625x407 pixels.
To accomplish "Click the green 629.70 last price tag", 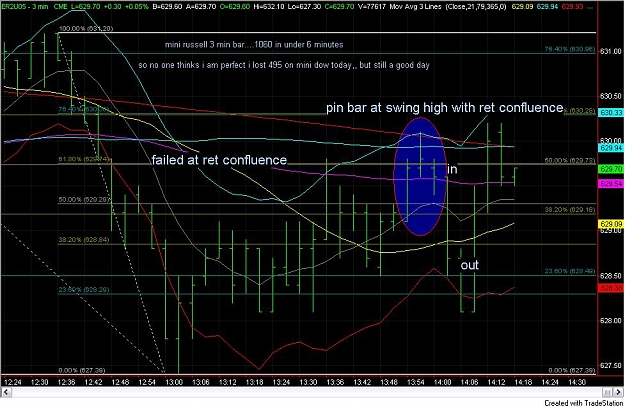I will (611, 169).
